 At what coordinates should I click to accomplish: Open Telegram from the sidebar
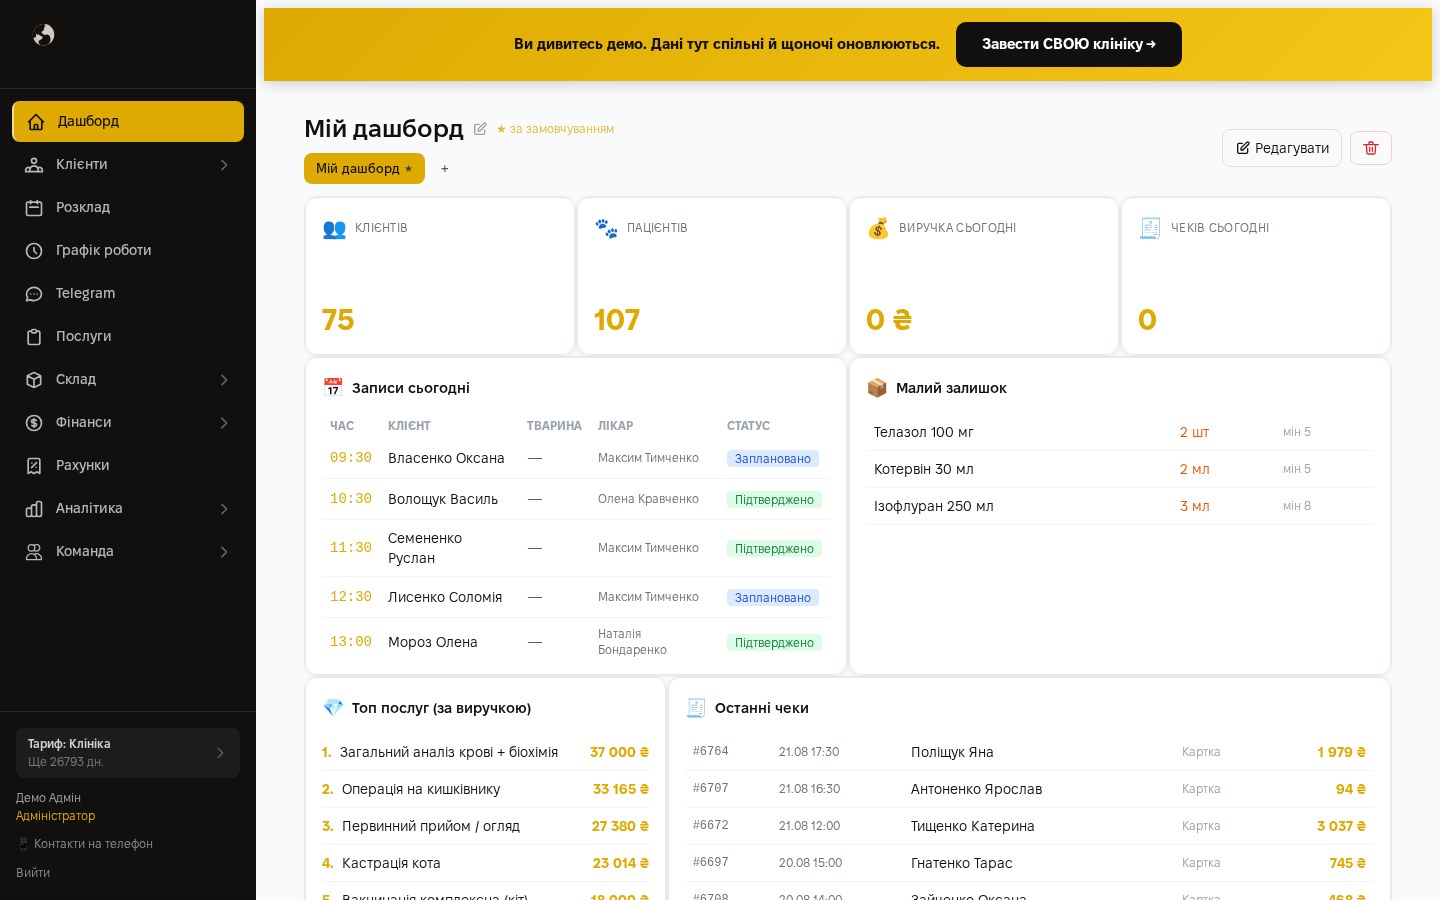(x=128, y=293)
